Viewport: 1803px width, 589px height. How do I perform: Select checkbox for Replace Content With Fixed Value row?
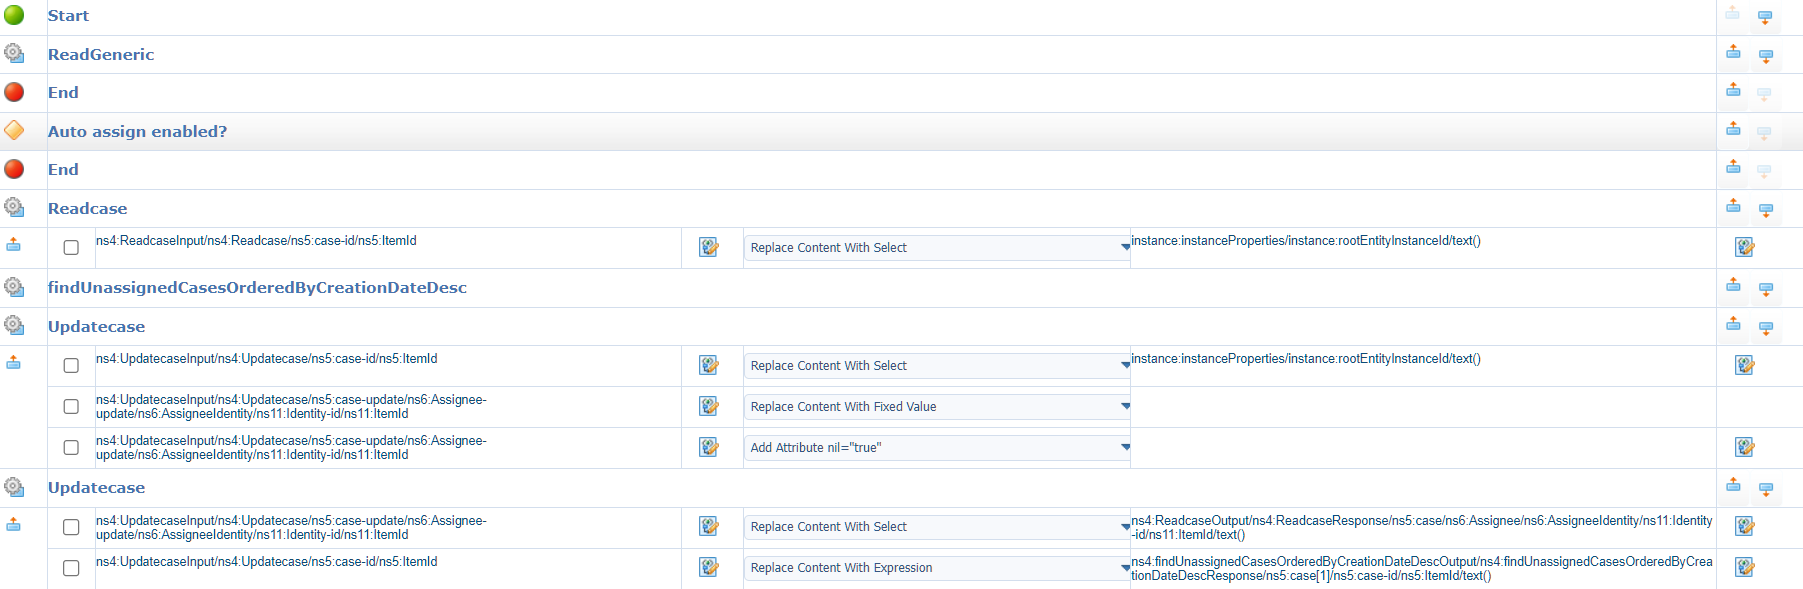(71, 406)
